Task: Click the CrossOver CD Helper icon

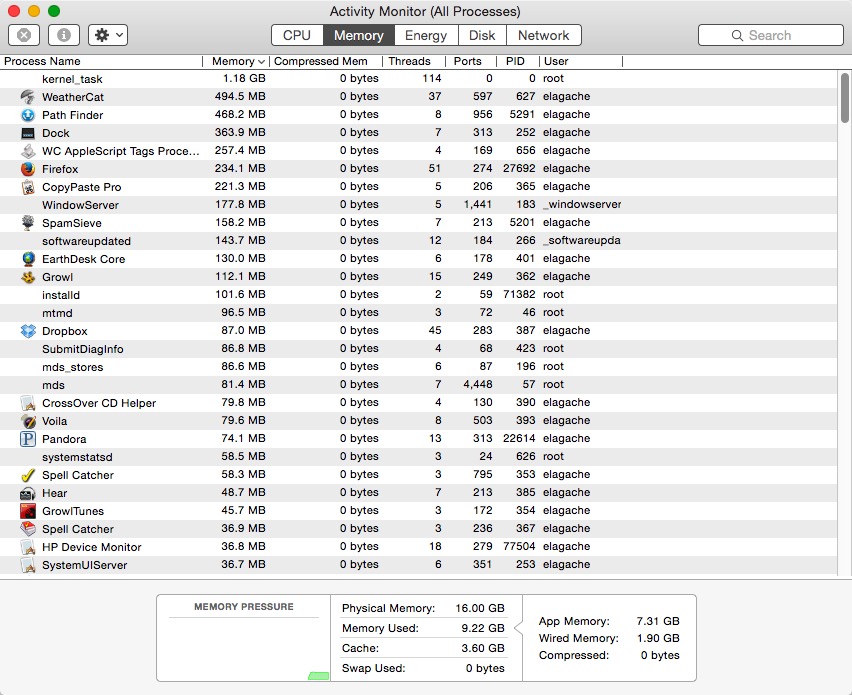Action: point(28,403)
